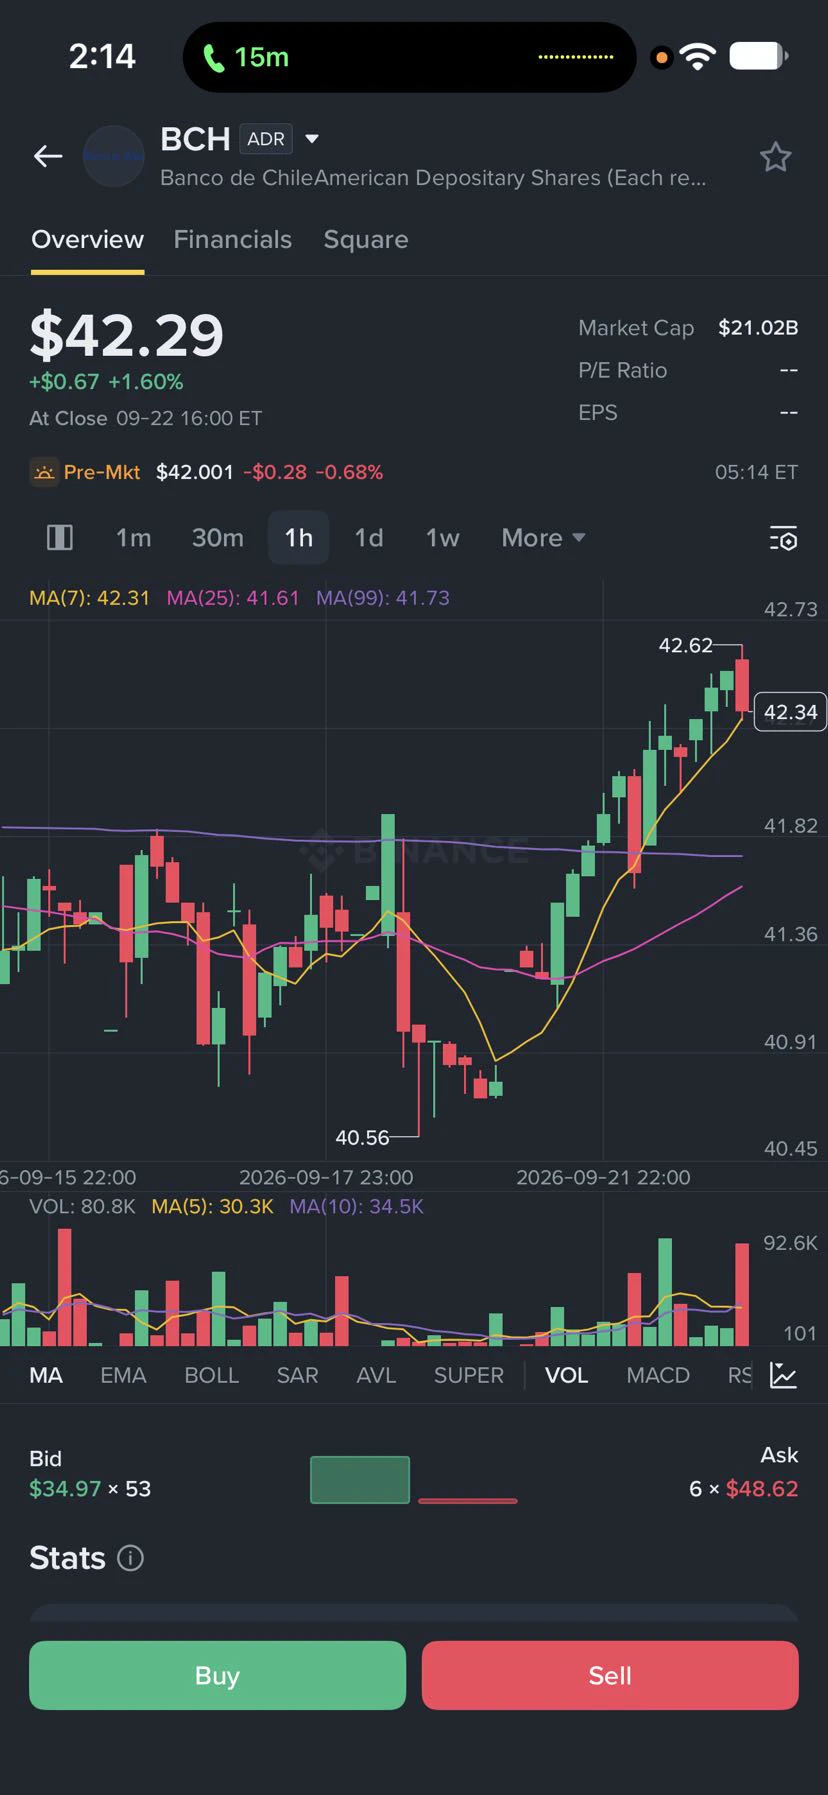The width and height of the screenshot is (828, 1795).
Task: Tap the Stats info icon
Action: coord(131,1558)
